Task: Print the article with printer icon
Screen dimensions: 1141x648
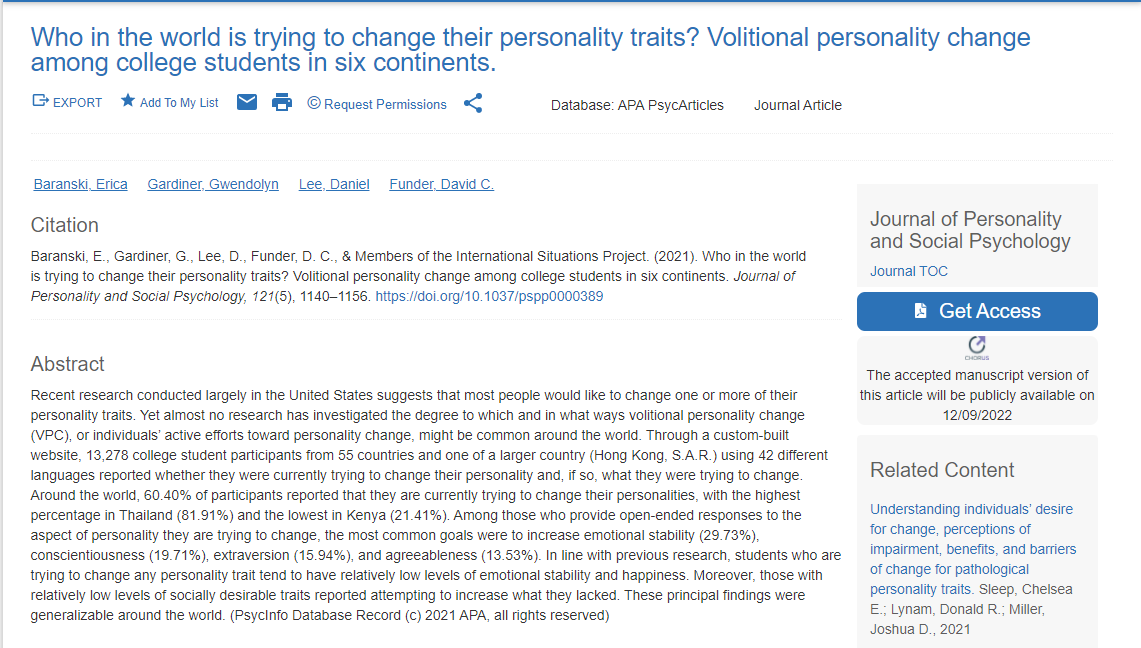Action: click(x=282, y=103)
